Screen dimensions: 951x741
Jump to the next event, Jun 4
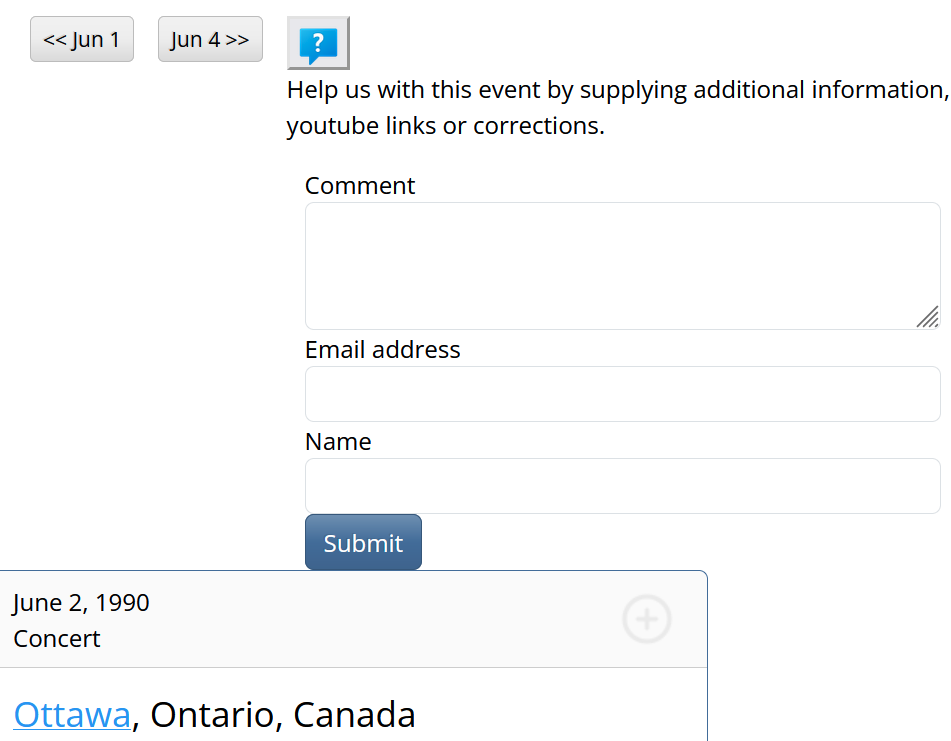pos(210,40)
